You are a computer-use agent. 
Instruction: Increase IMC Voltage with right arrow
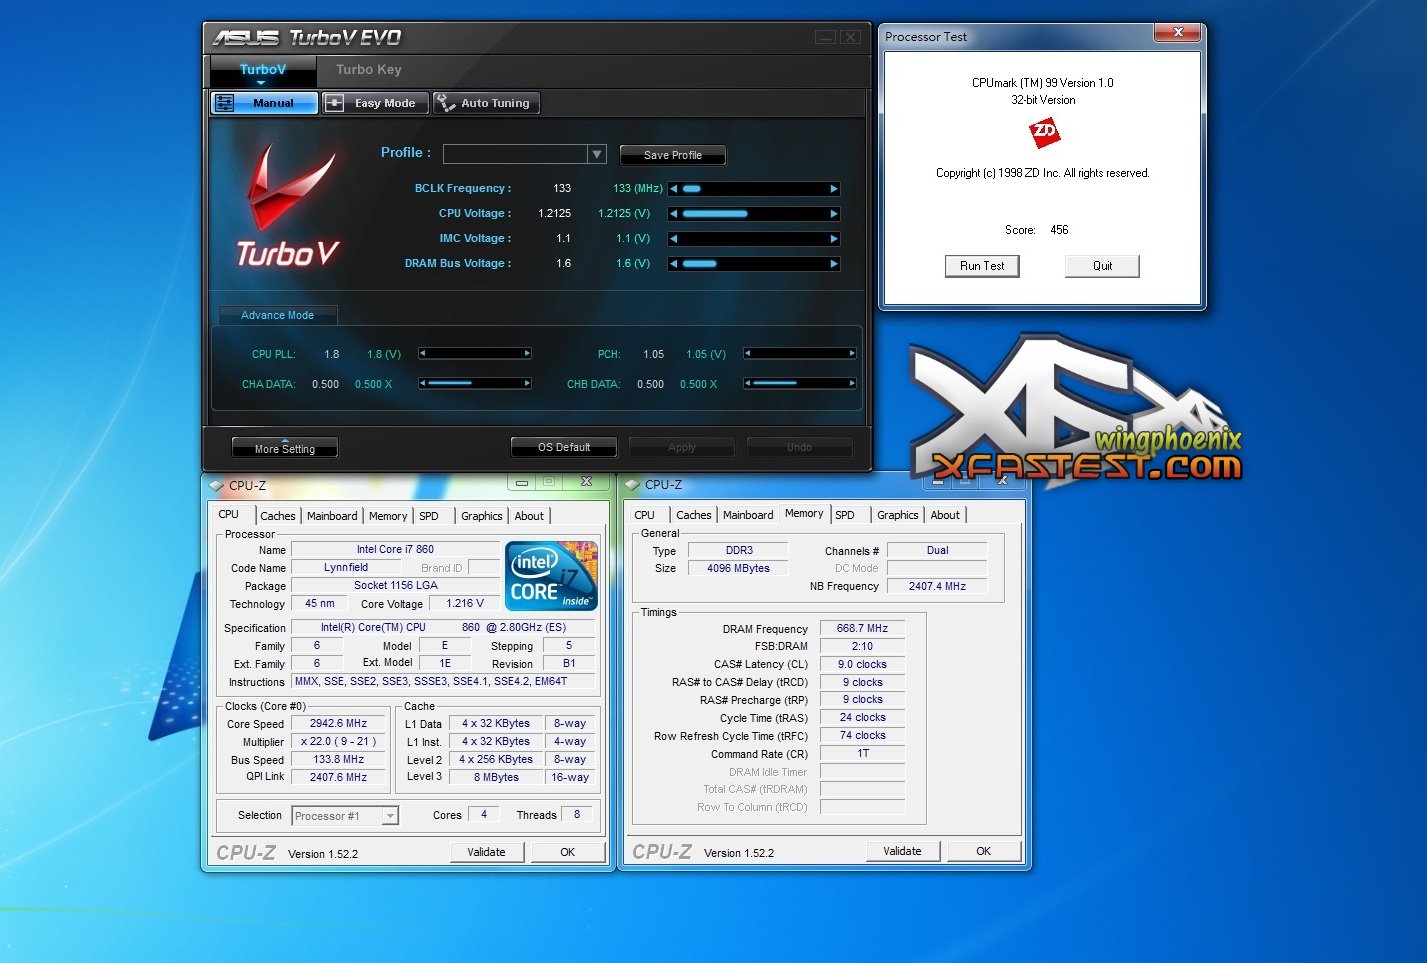coord(834,239)
